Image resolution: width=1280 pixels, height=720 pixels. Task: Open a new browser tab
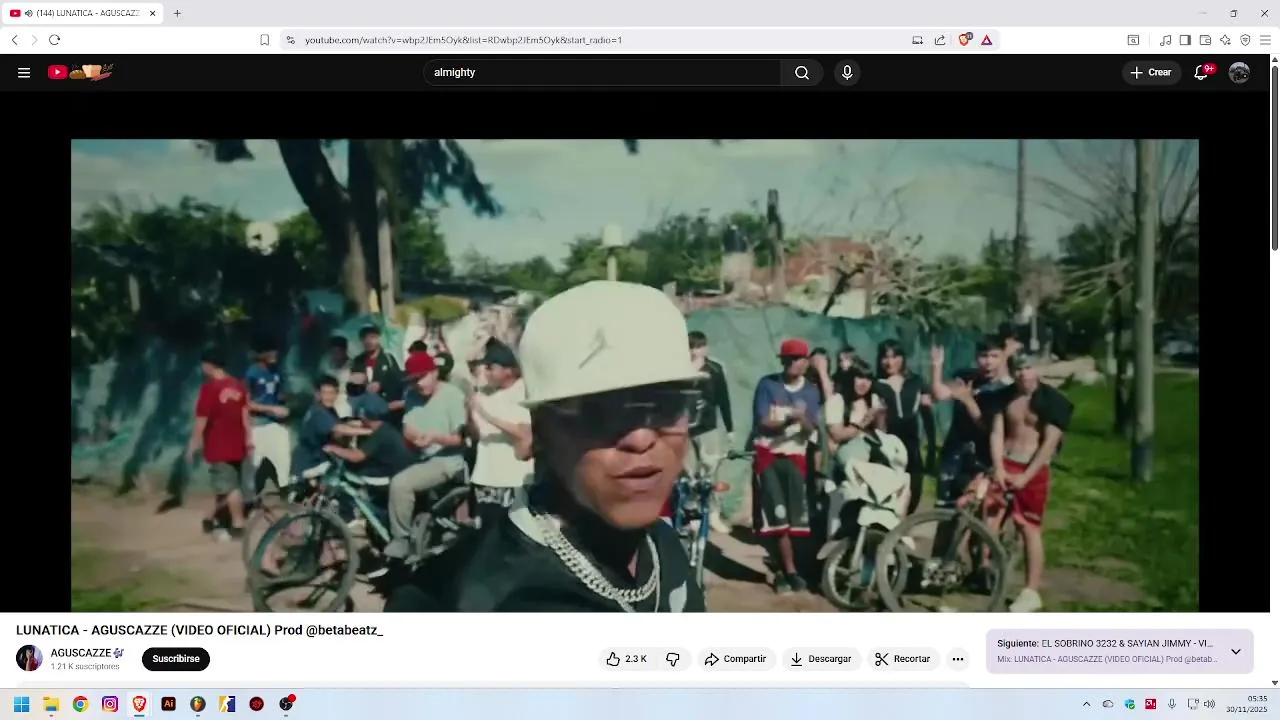[177, 13]
